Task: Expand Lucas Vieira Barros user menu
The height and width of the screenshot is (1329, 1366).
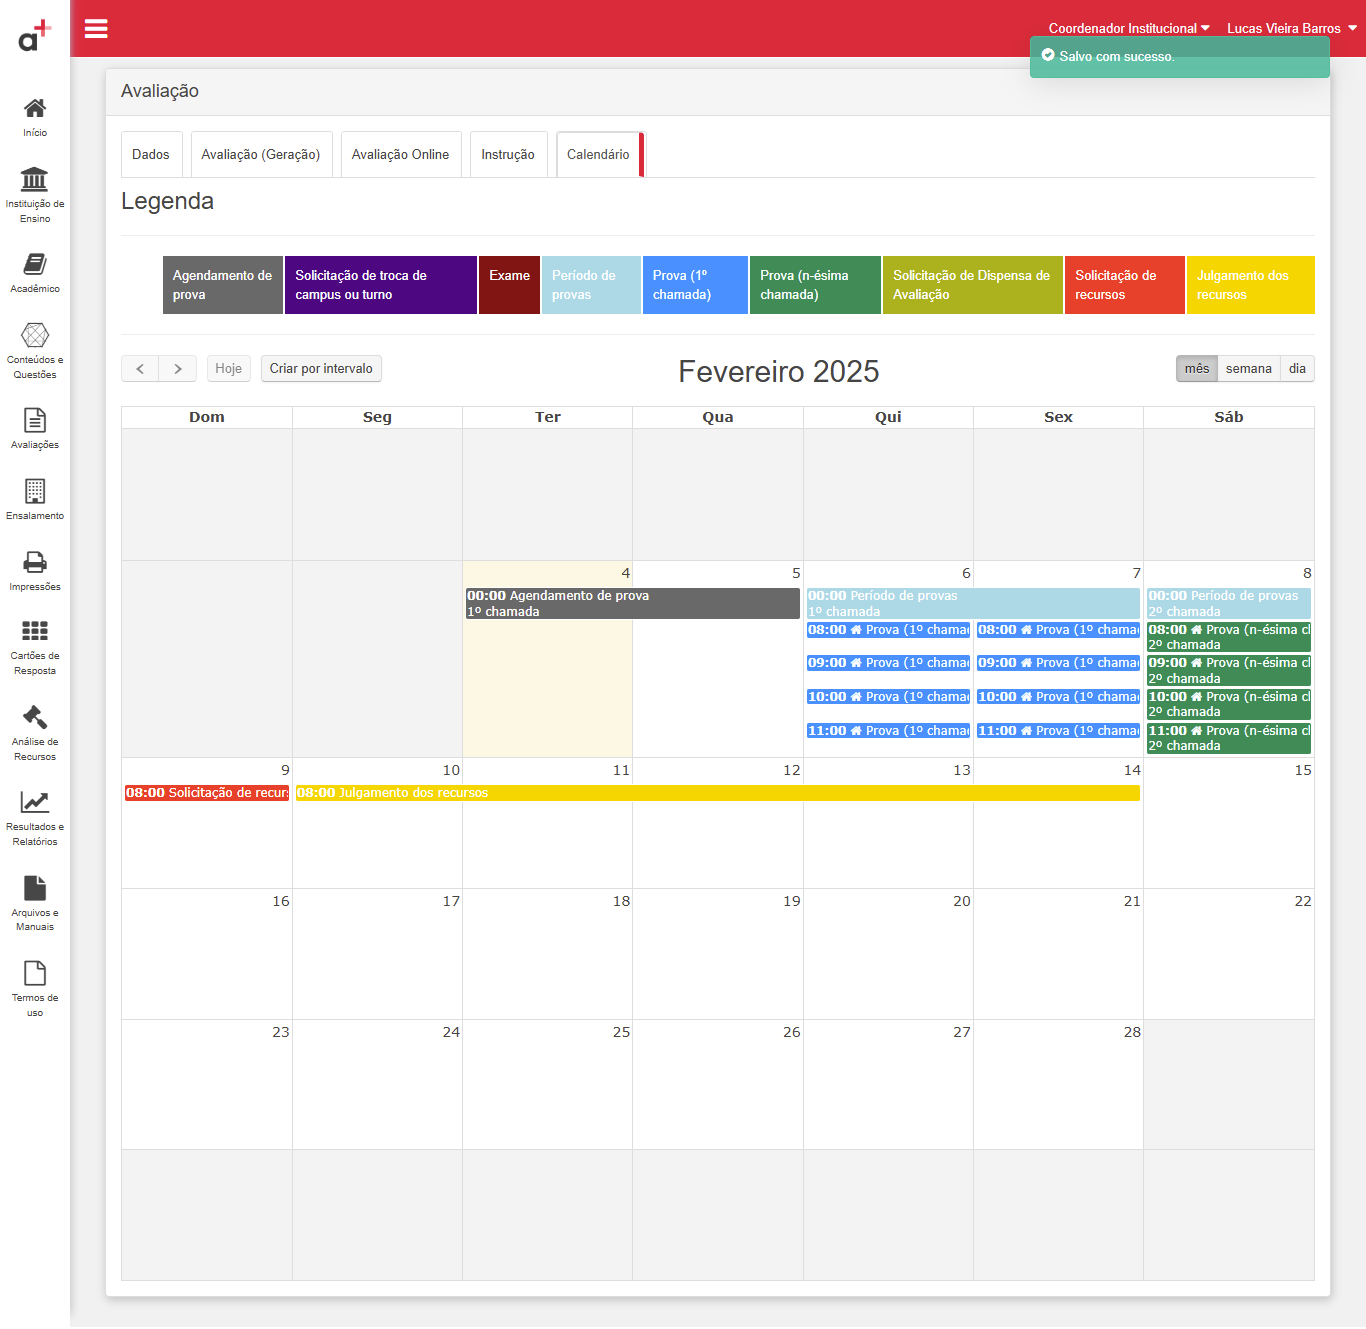Action: (x=1292, y=28)
